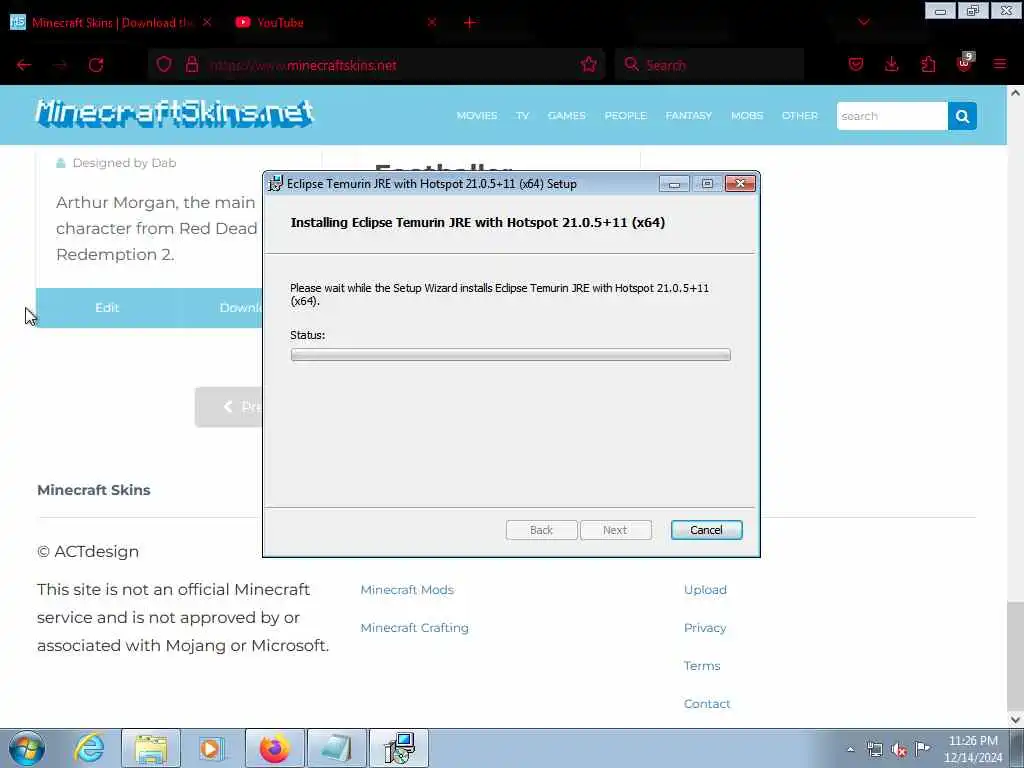Click the Firefox back arrow button

[24, 65]
